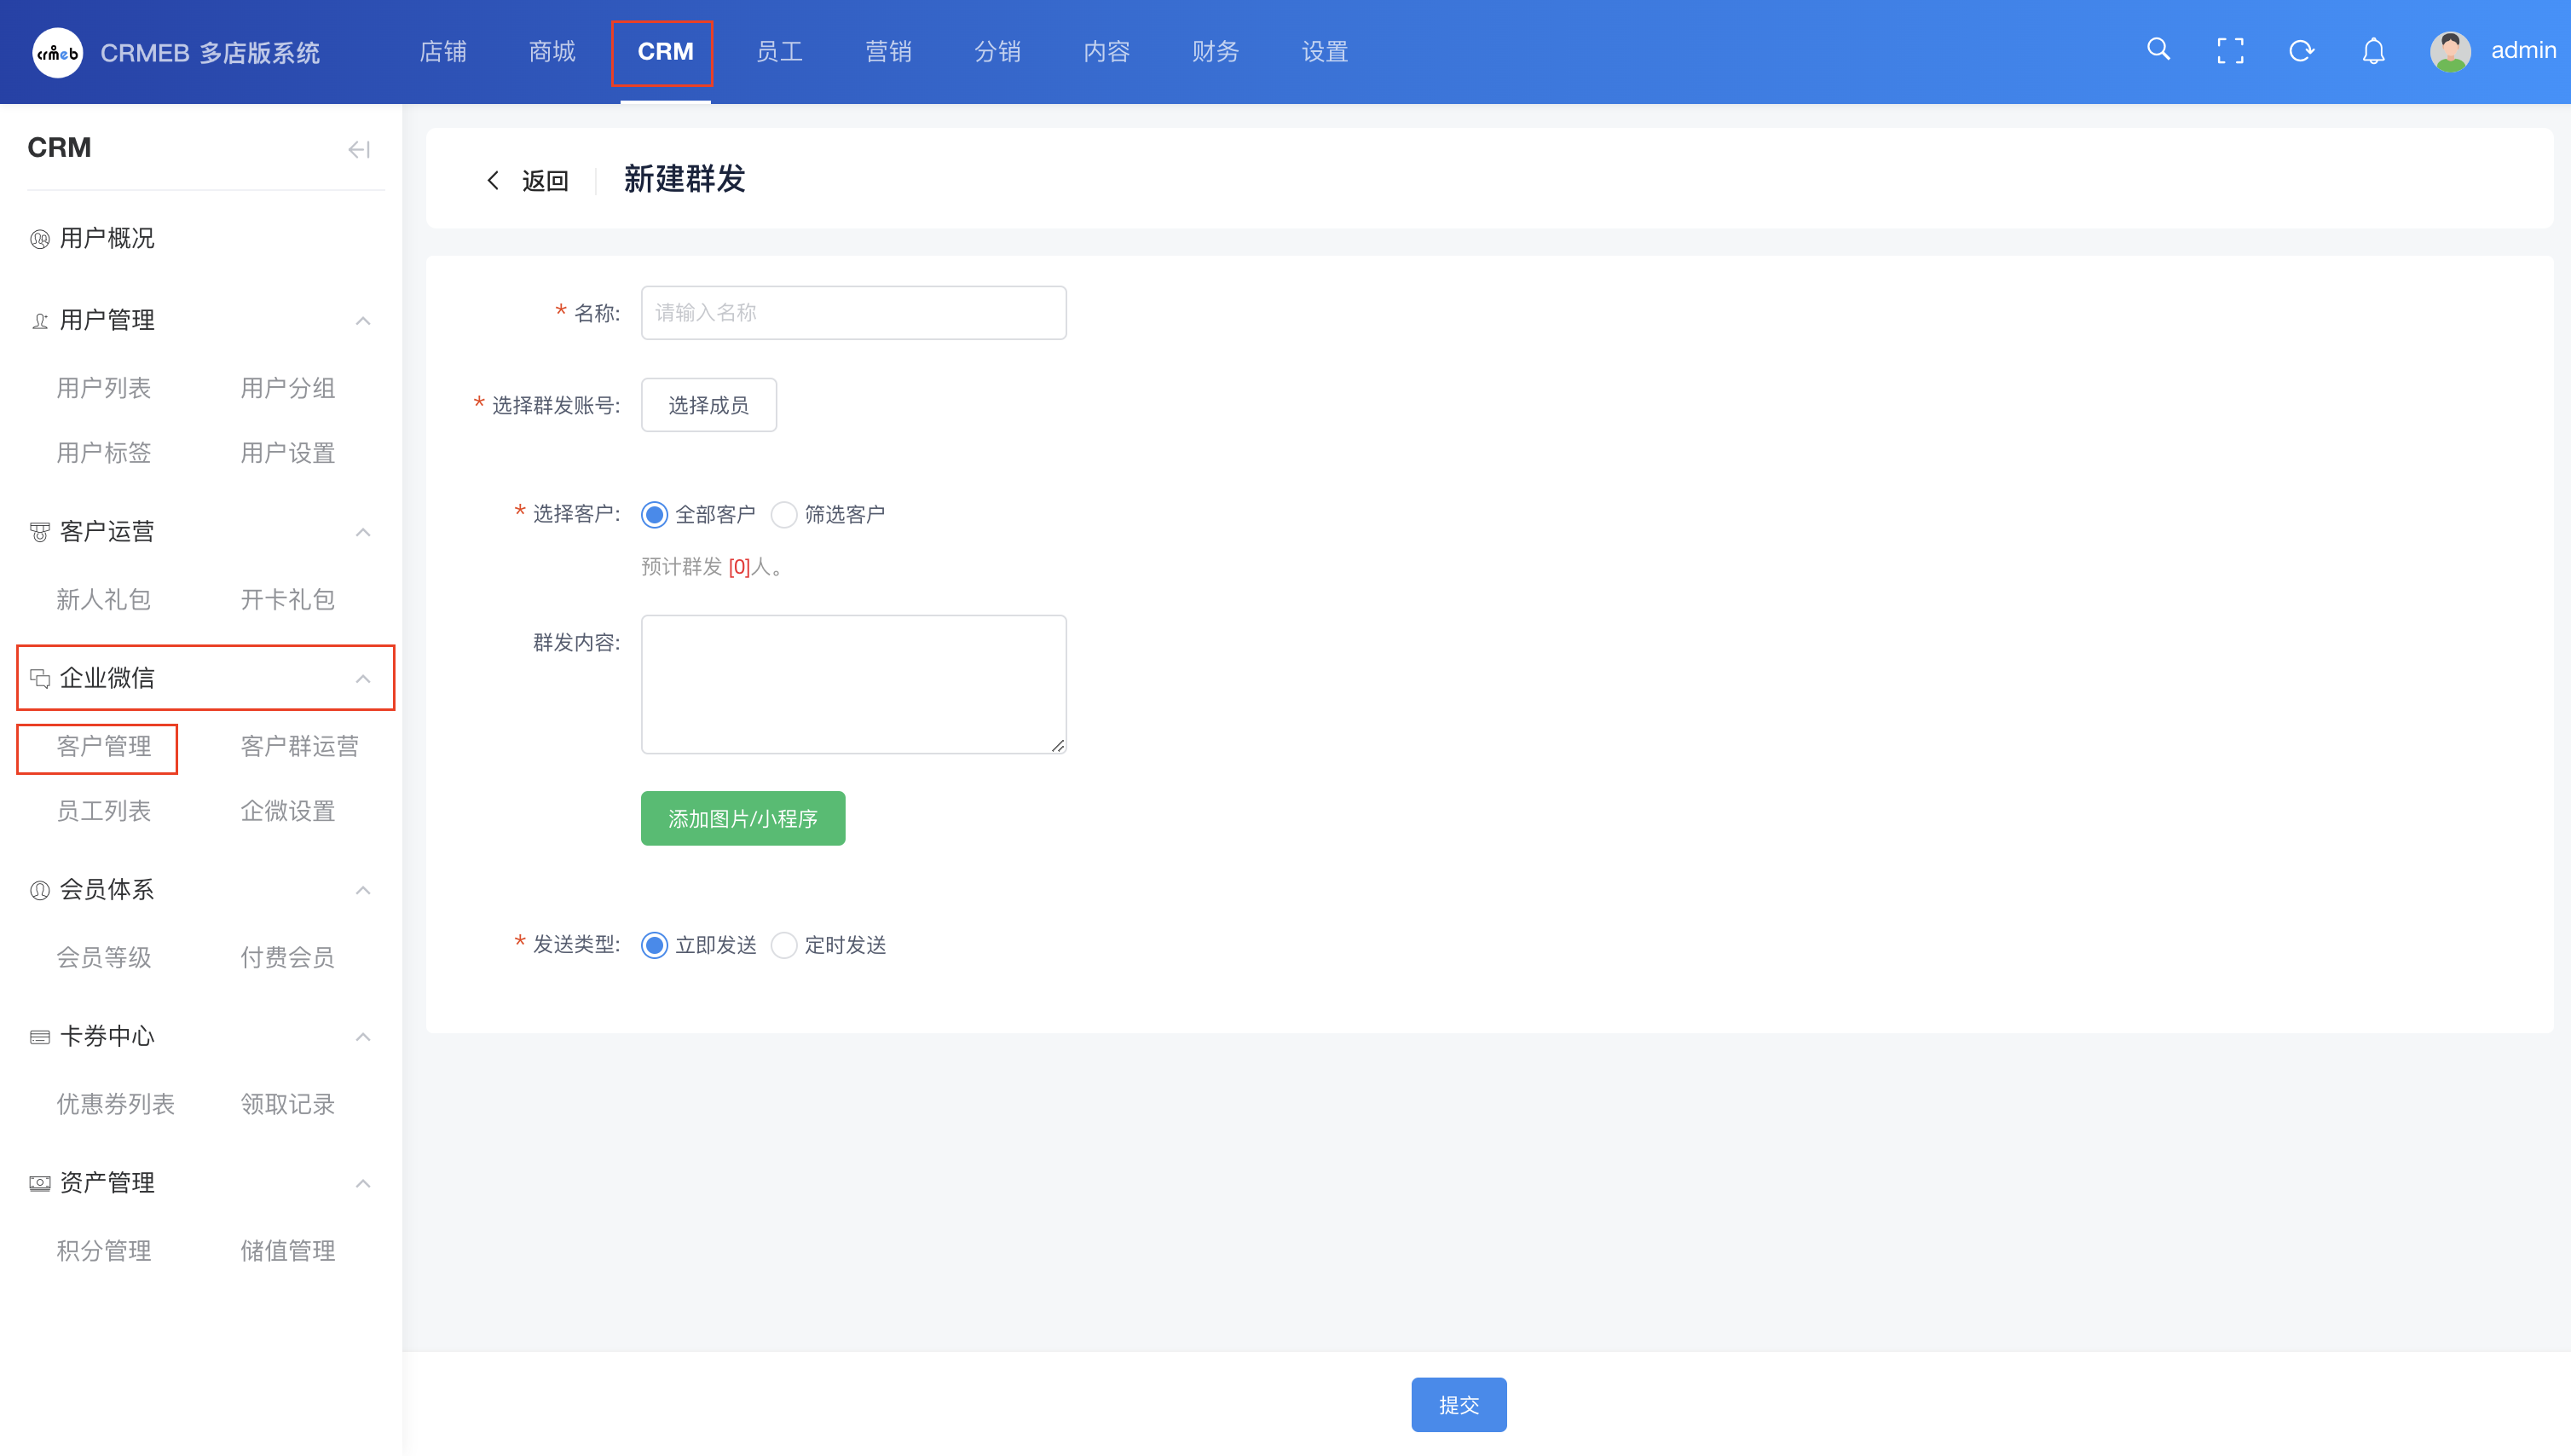Open 员工列表 in sidebar
Viewport: 2571px width, 1456px height.
tap(103, 811)
